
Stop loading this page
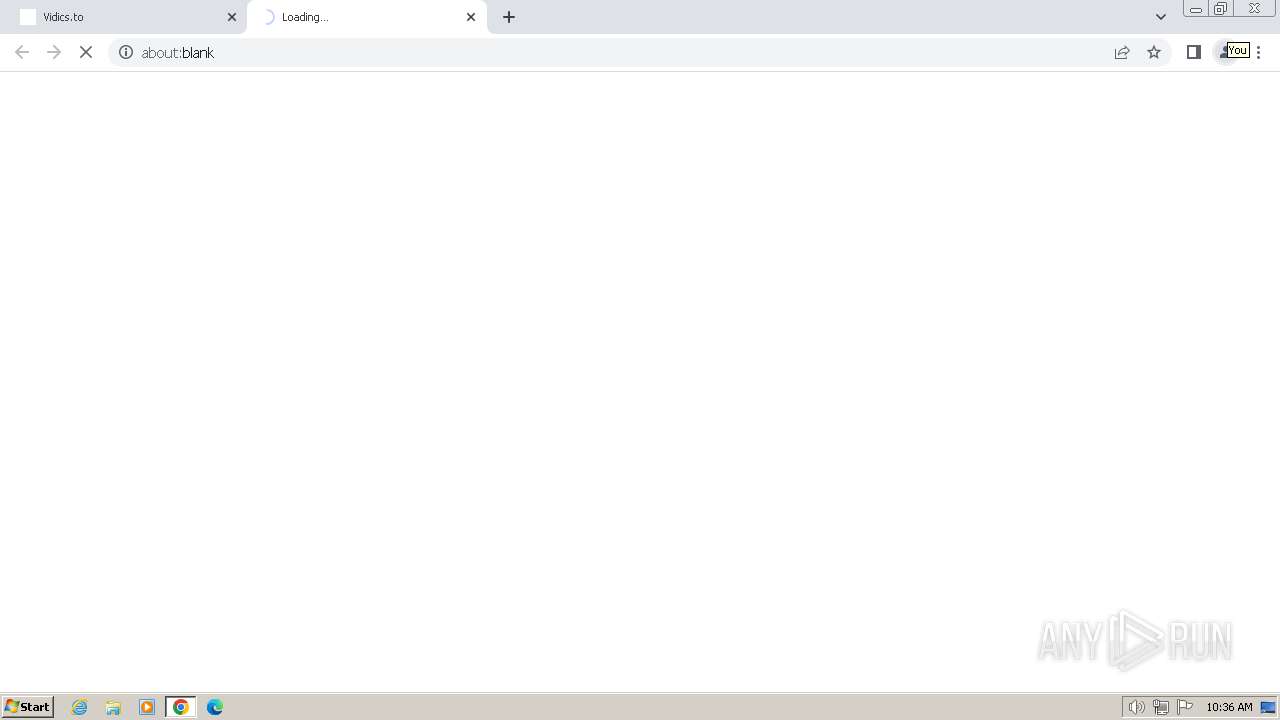coord(86,52)
